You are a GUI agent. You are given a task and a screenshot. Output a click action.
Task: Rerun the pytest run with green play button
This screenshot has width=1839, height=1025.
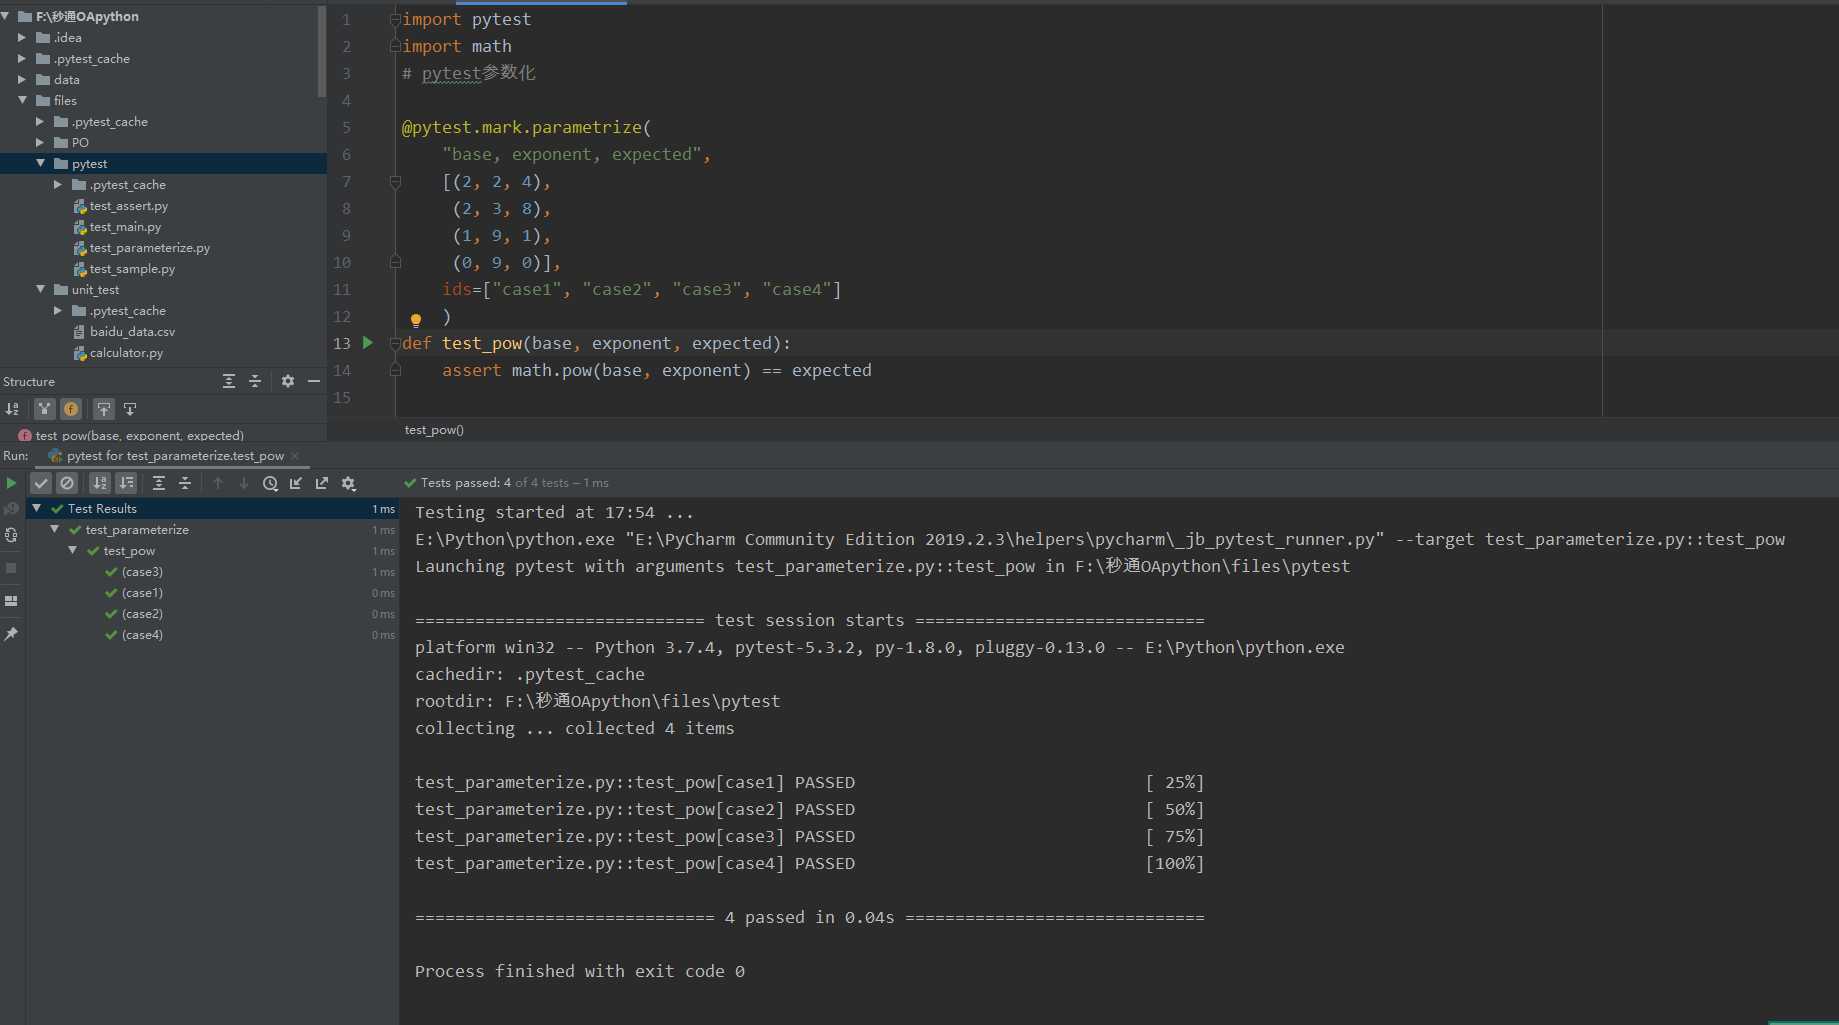(x=11, y=483)
